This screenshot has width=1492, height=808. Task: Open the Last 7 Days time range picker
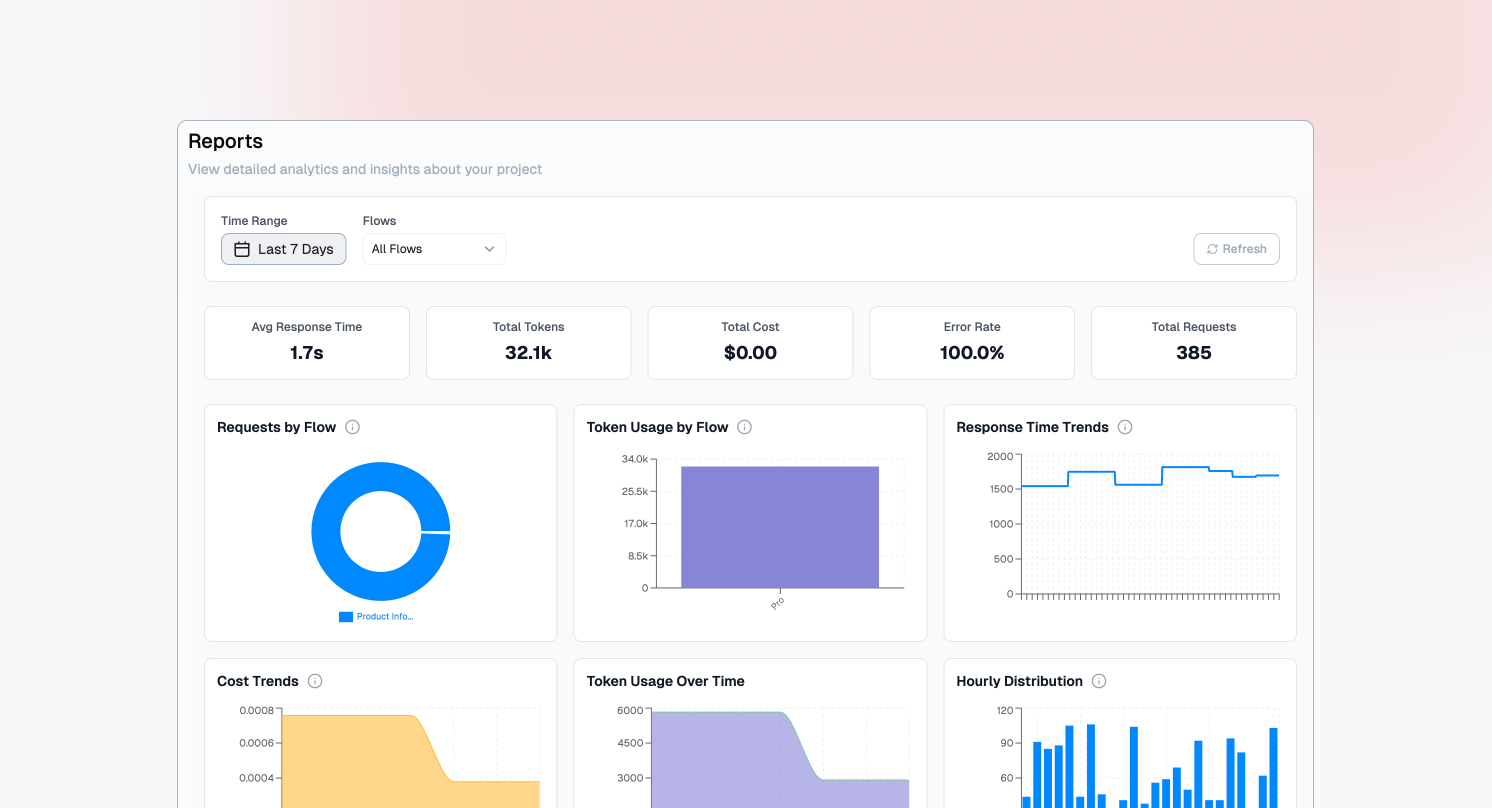pos(284,249)
